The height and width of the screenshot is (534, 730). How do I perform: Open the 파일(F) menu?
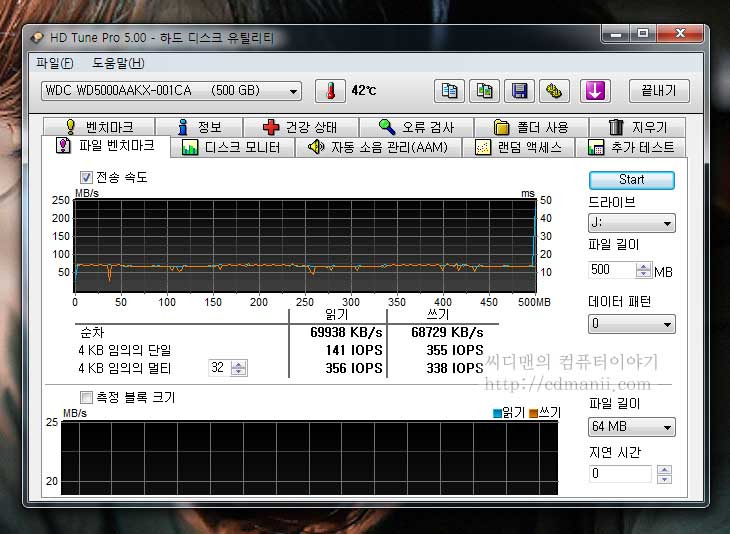54,63
